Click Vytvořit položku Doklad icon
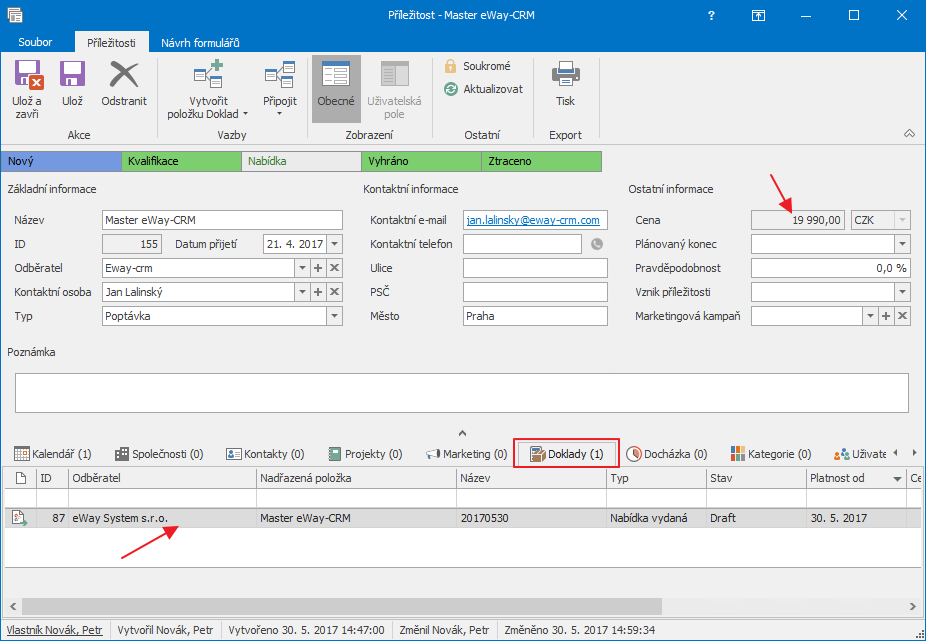This screenshot has width=926, height=641. (208, 74)
